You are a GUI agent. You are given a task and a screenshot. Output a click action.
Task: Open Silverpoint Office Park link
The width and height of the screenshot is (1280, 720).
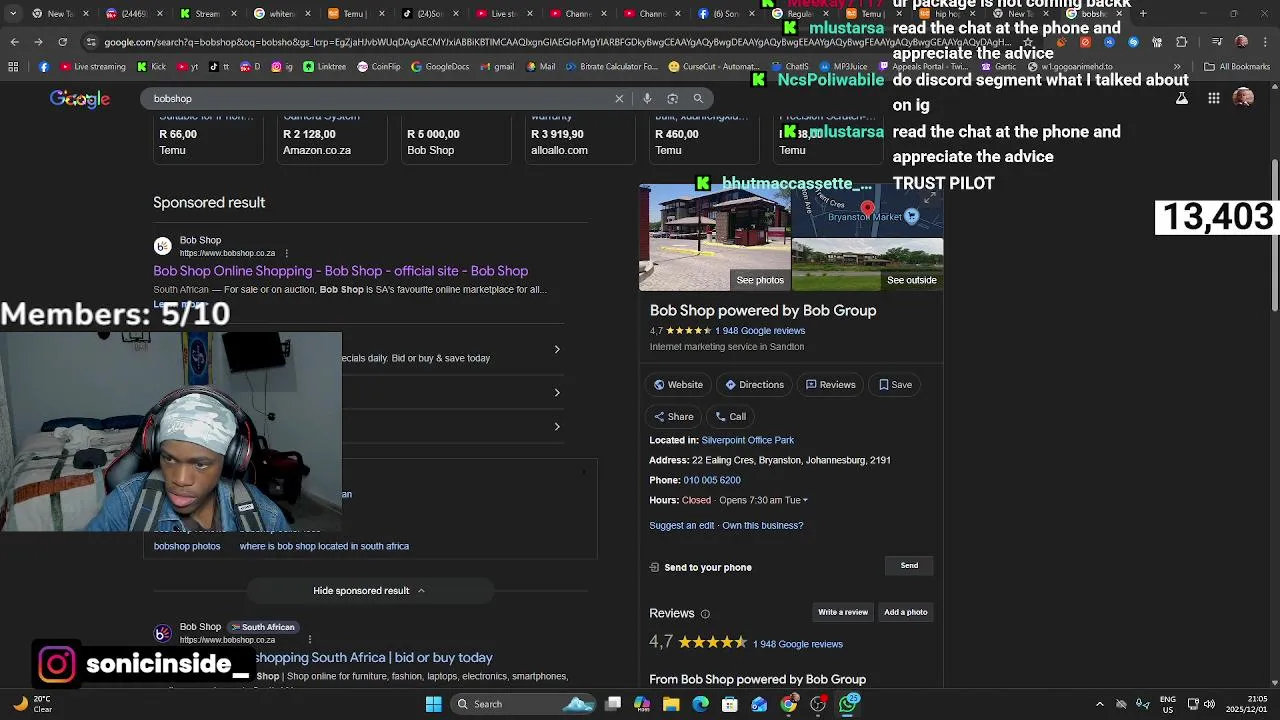point(747,440)
